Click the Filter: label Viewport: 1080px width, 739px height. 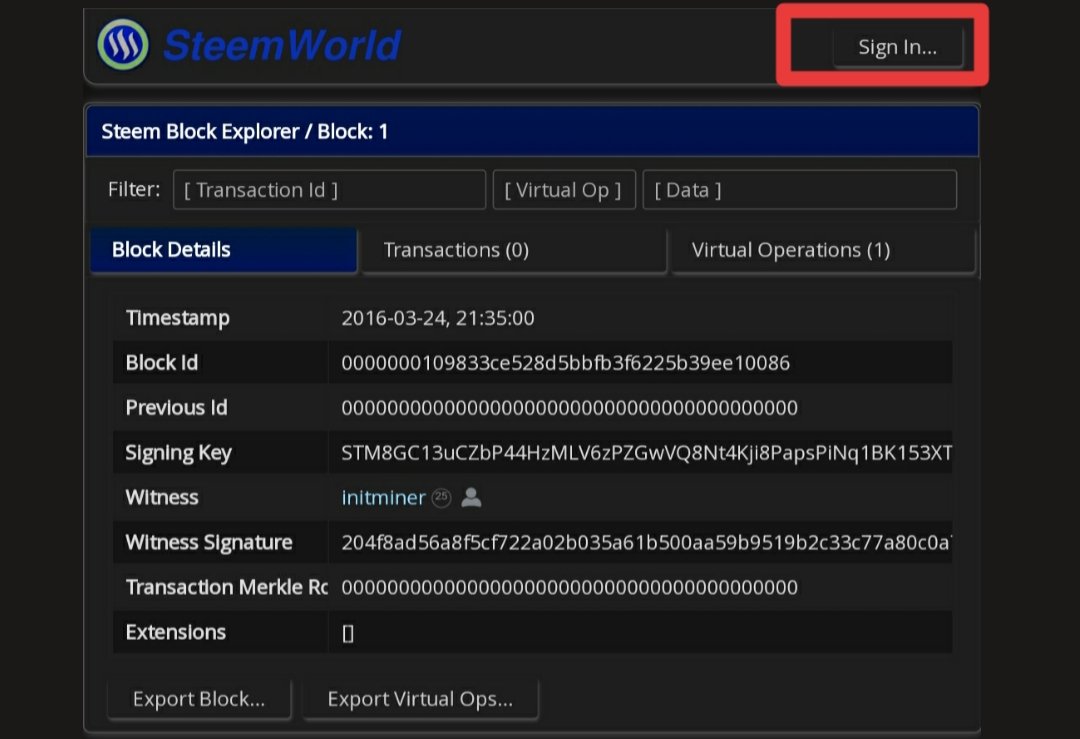(134, 189)
